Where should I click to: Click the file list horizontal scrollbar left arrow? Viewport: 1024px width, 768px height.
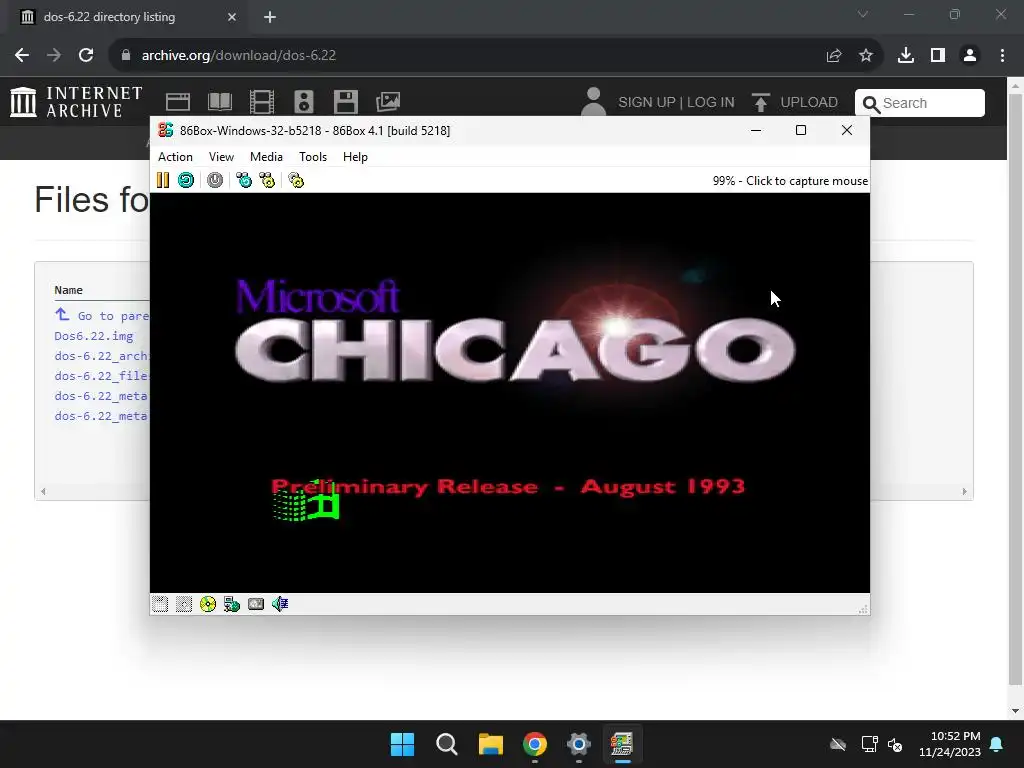(x=43, y=492)
